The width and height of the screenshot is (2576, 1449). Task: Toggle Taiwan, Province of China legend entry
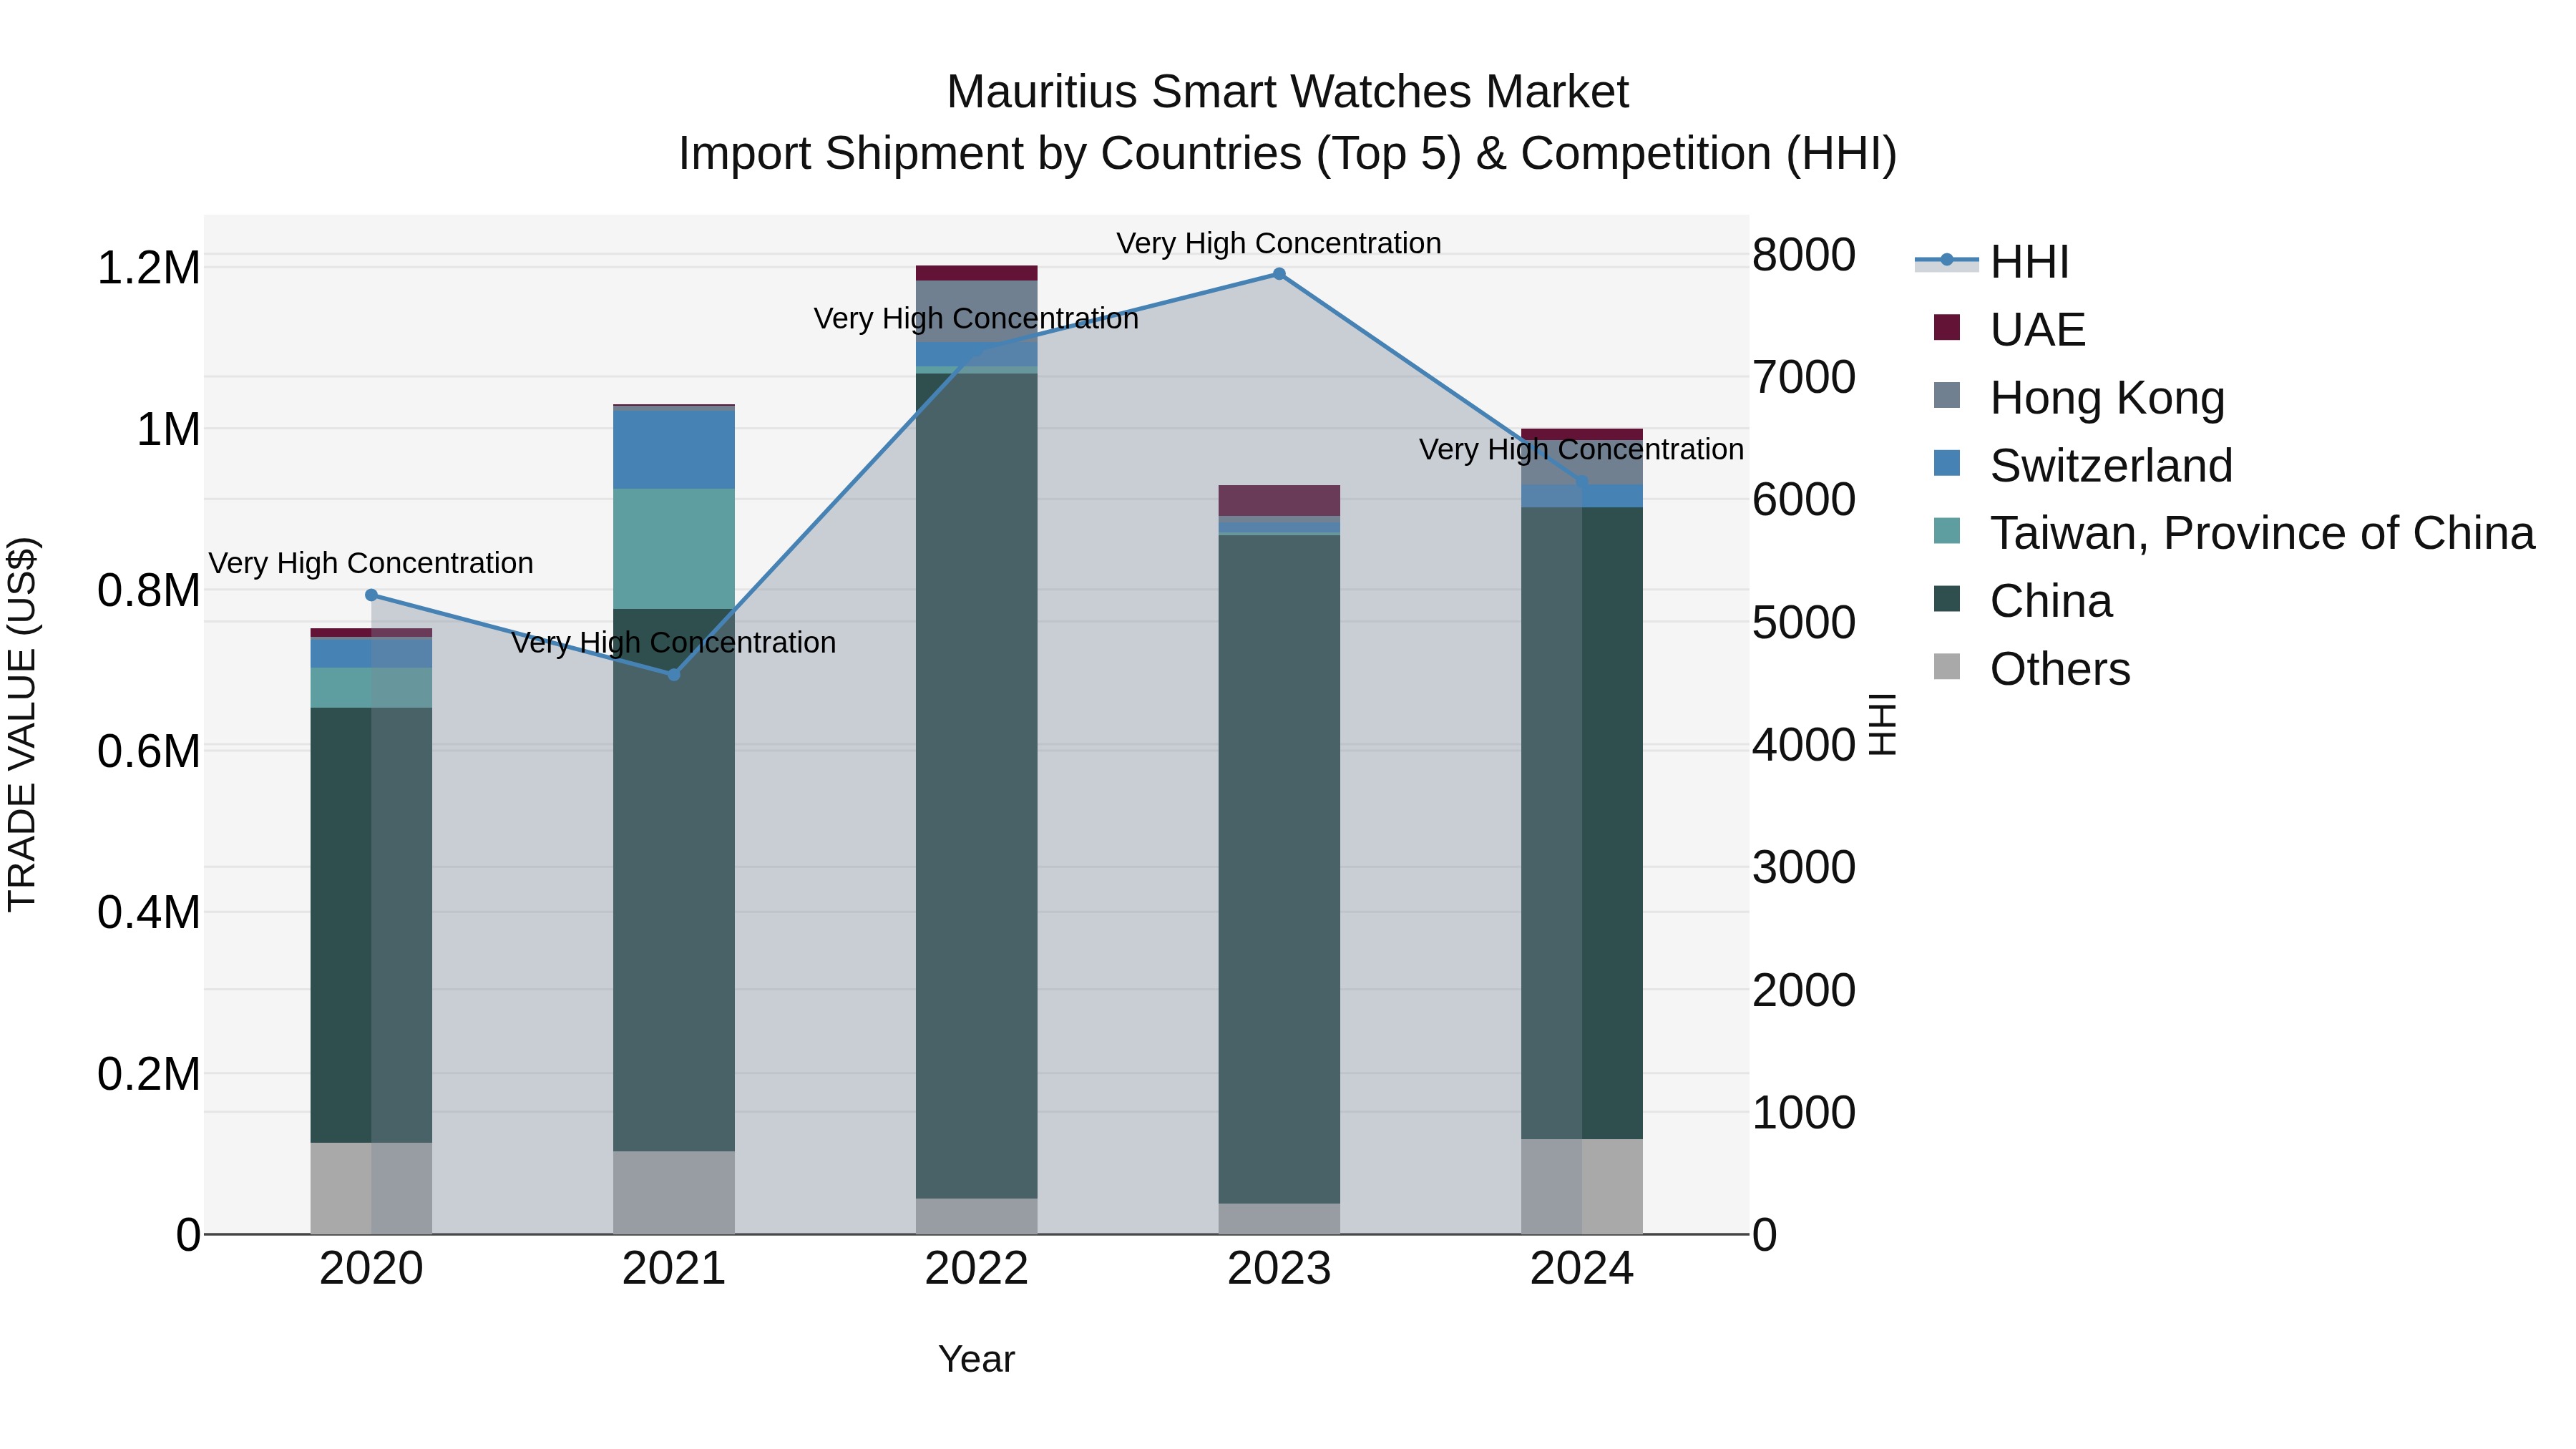(2235, 533)
